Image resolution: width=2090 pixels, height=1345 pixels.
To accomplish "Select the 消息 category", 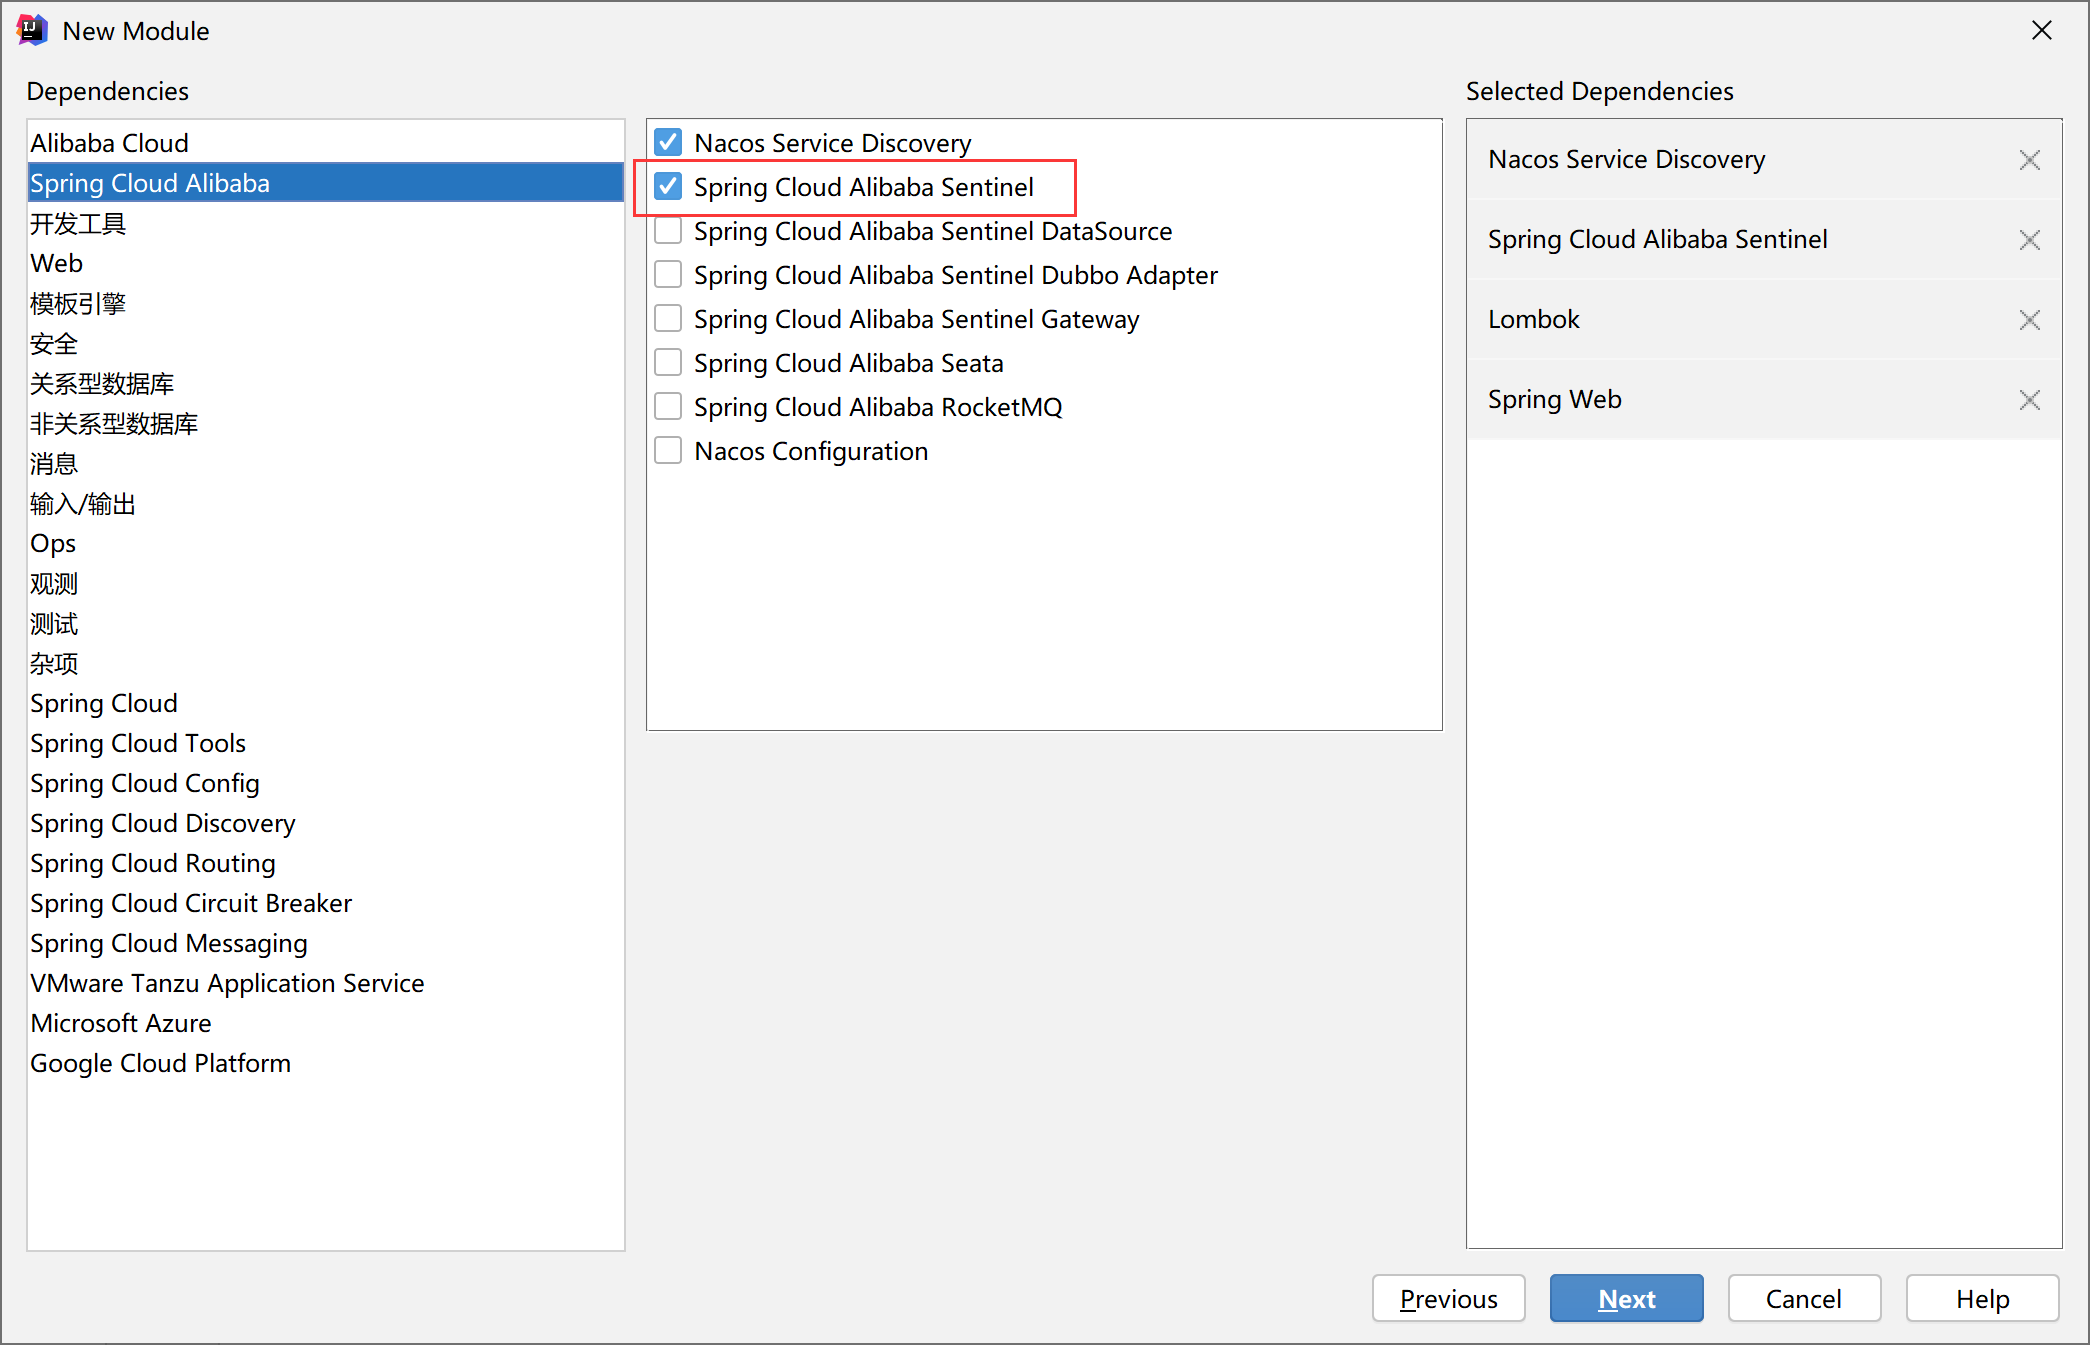I will [325, 463].
